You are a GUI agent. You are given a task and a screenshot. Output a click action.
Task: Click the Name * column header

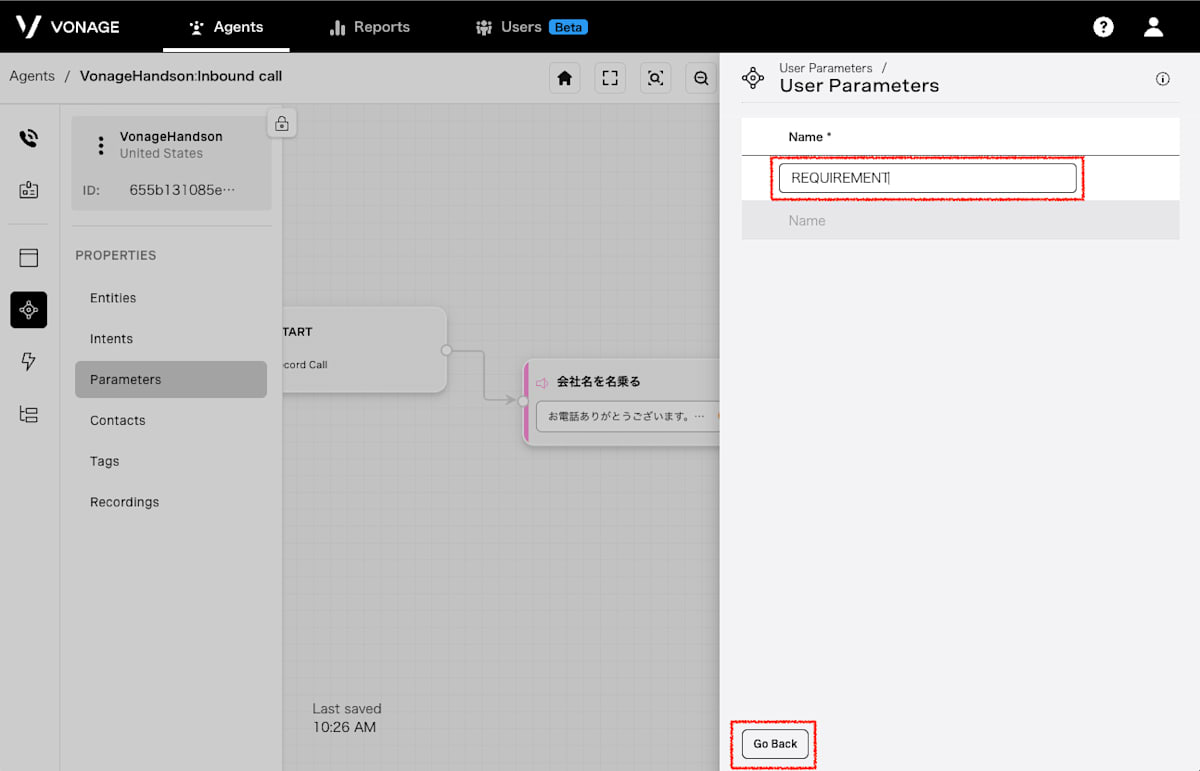(810, 137)
